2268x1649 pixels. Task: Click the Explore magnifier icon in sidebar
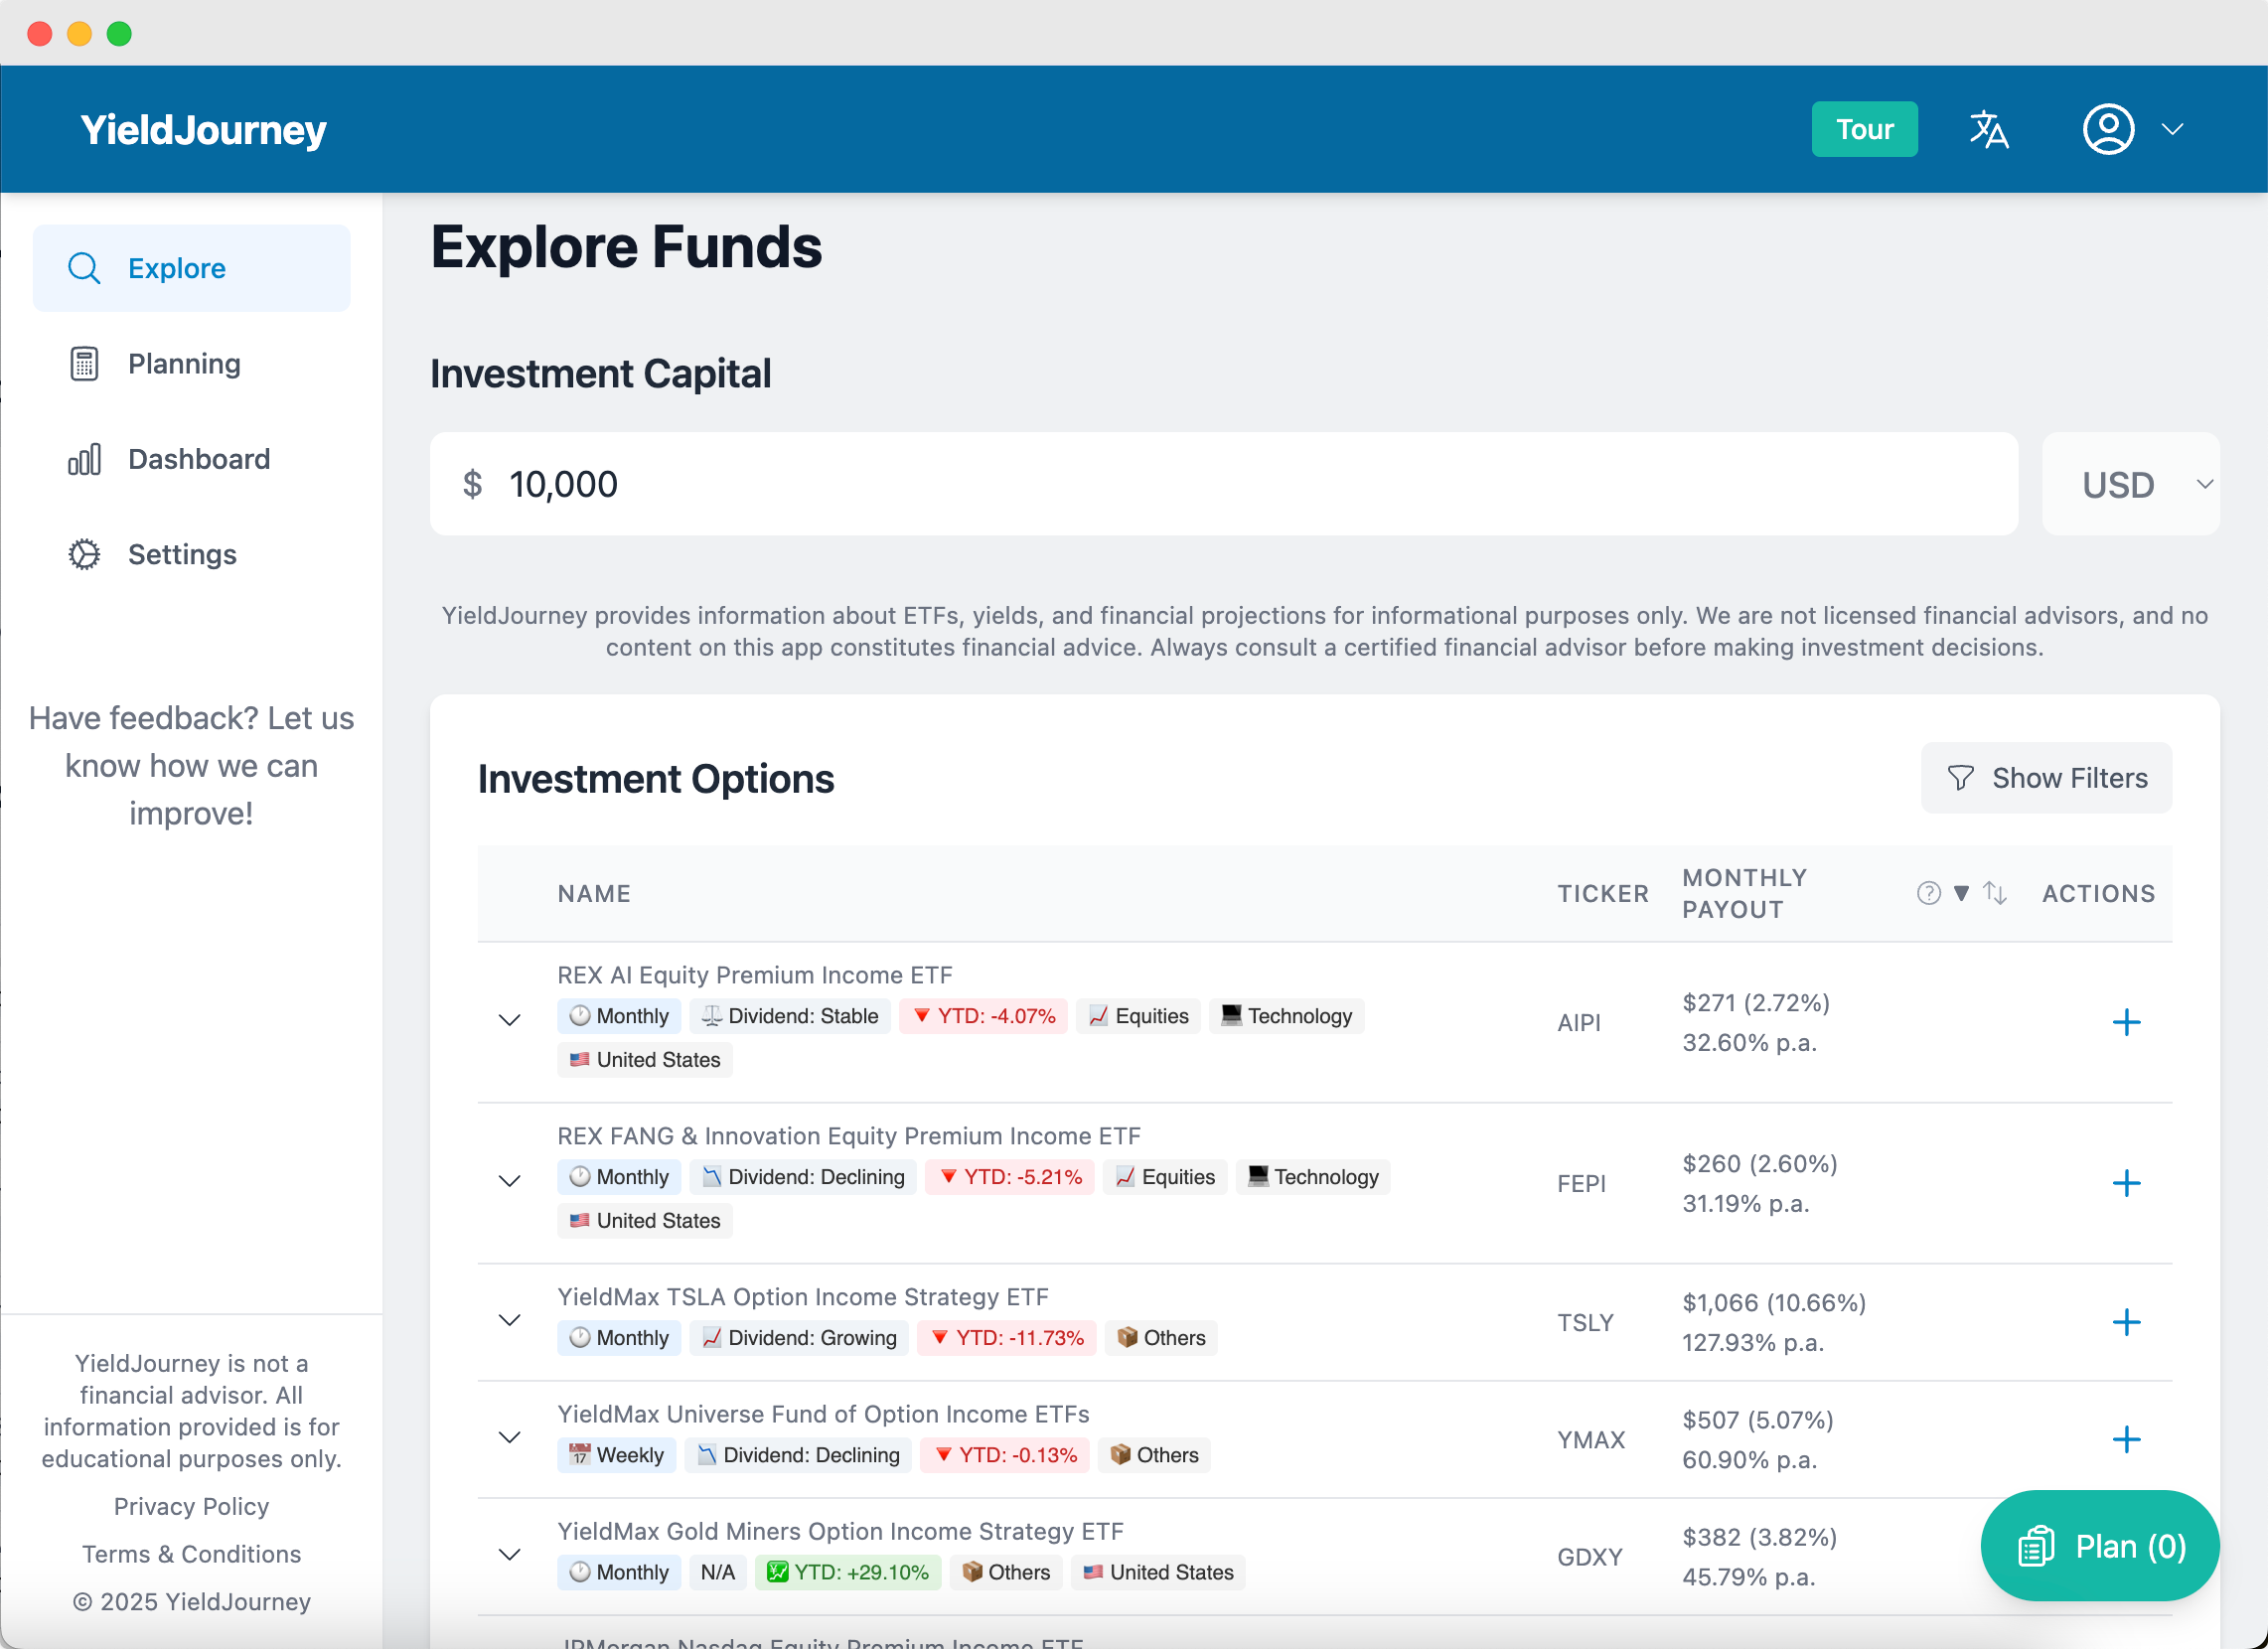[84, 268]
